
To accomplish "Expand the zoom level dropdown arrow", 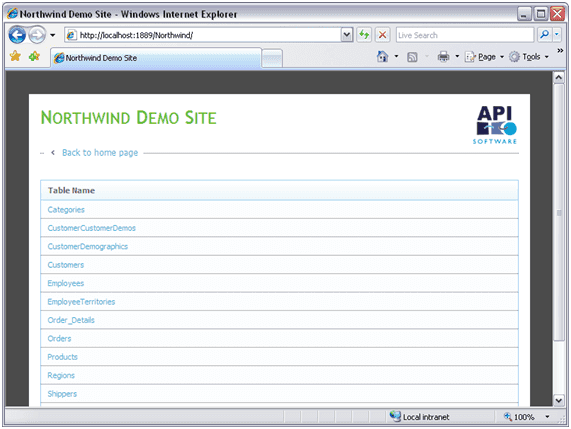I will click(547, 417).
